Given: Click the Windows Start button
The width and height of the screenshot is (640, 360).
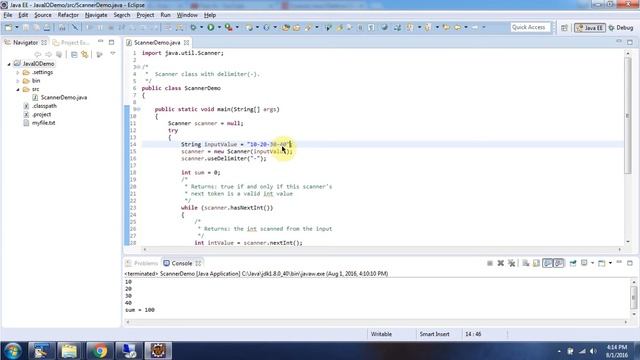Looking at the screenshot, I should click(13, 351).
